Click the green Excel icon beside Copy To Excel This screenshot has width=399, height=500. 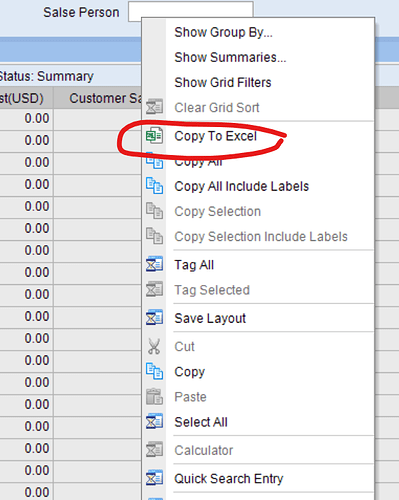[154, 136]
